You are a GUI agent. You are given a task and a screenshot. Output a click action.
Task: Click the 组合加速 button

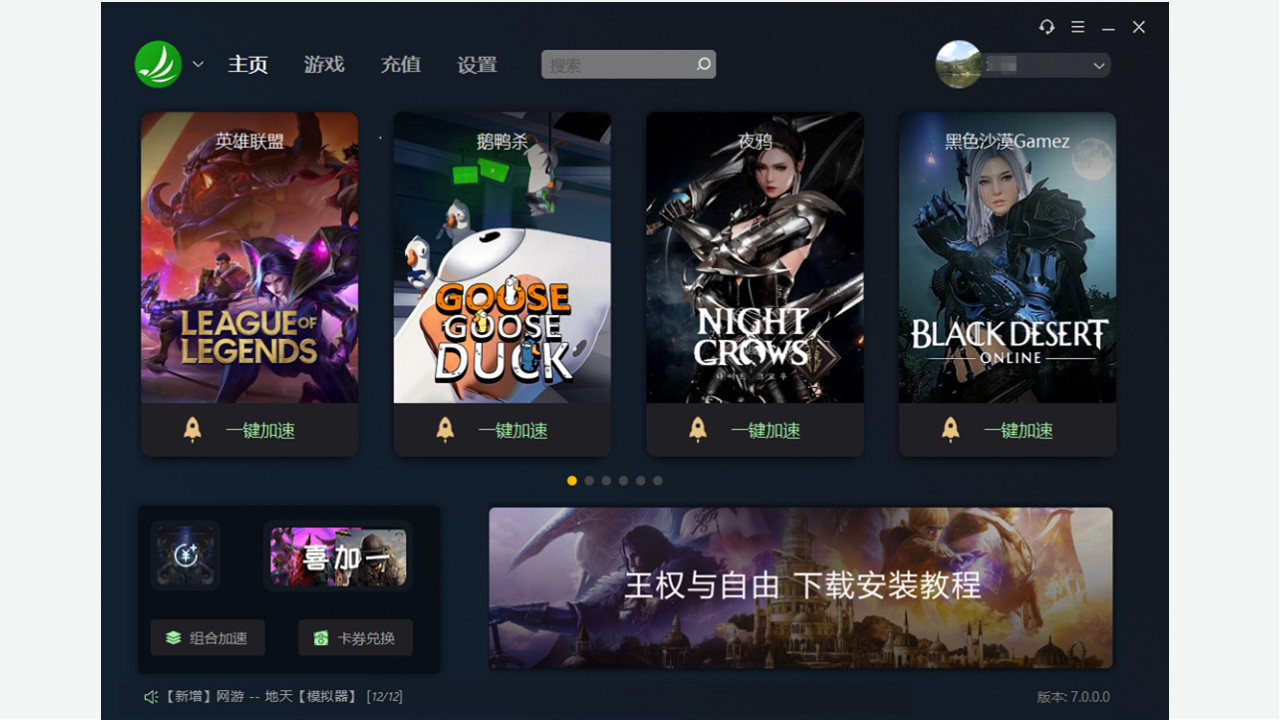[x=208, y=638]
